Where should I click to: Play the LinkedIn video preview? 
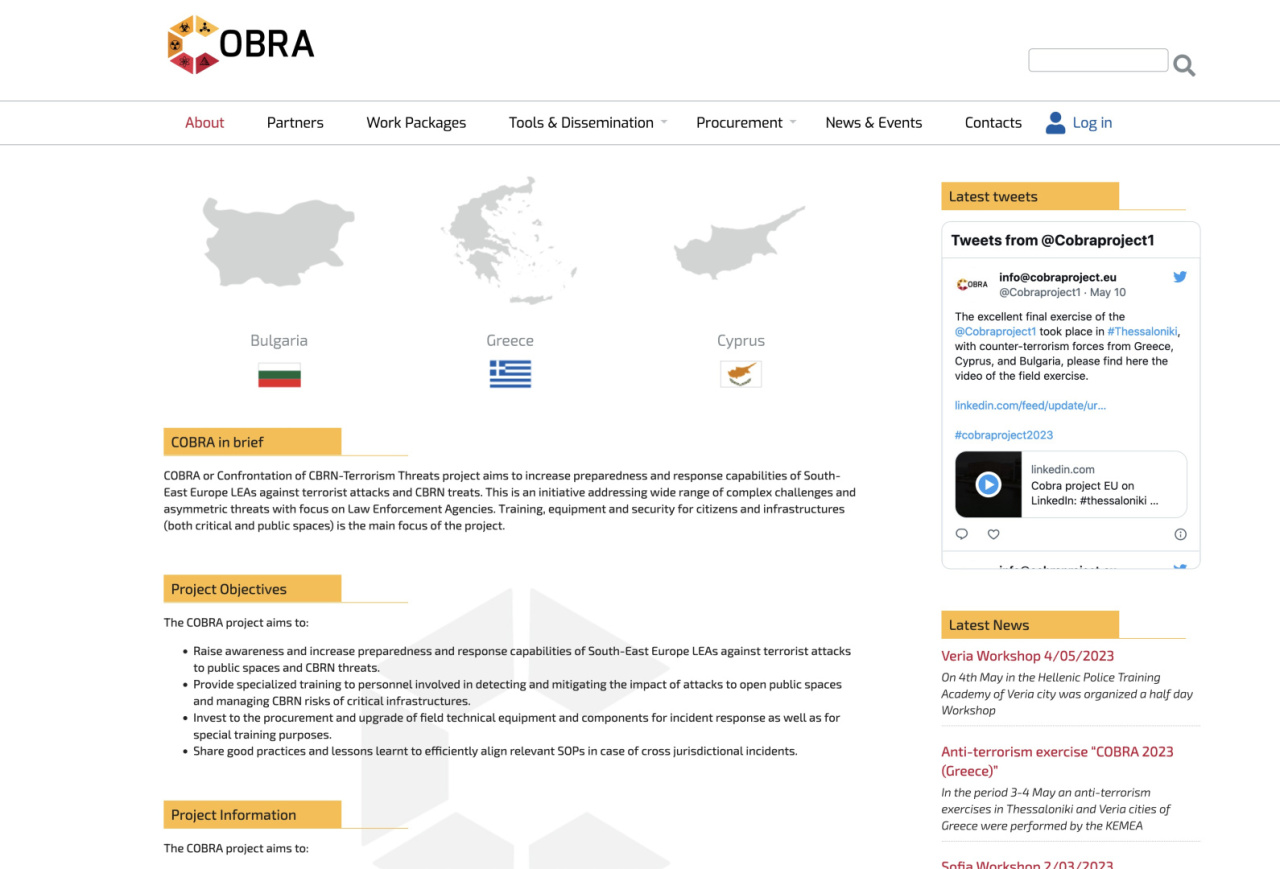click(988, 485)
